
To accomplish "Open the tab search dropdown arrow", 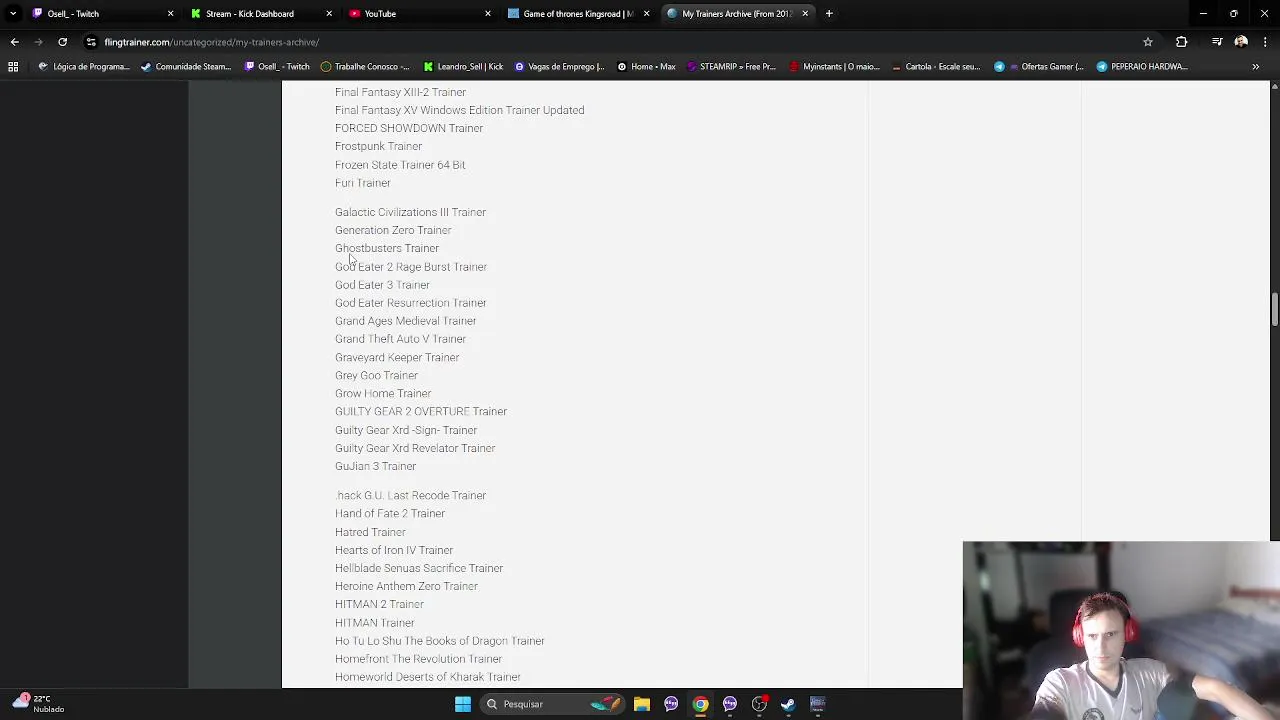I will [13, 14].
